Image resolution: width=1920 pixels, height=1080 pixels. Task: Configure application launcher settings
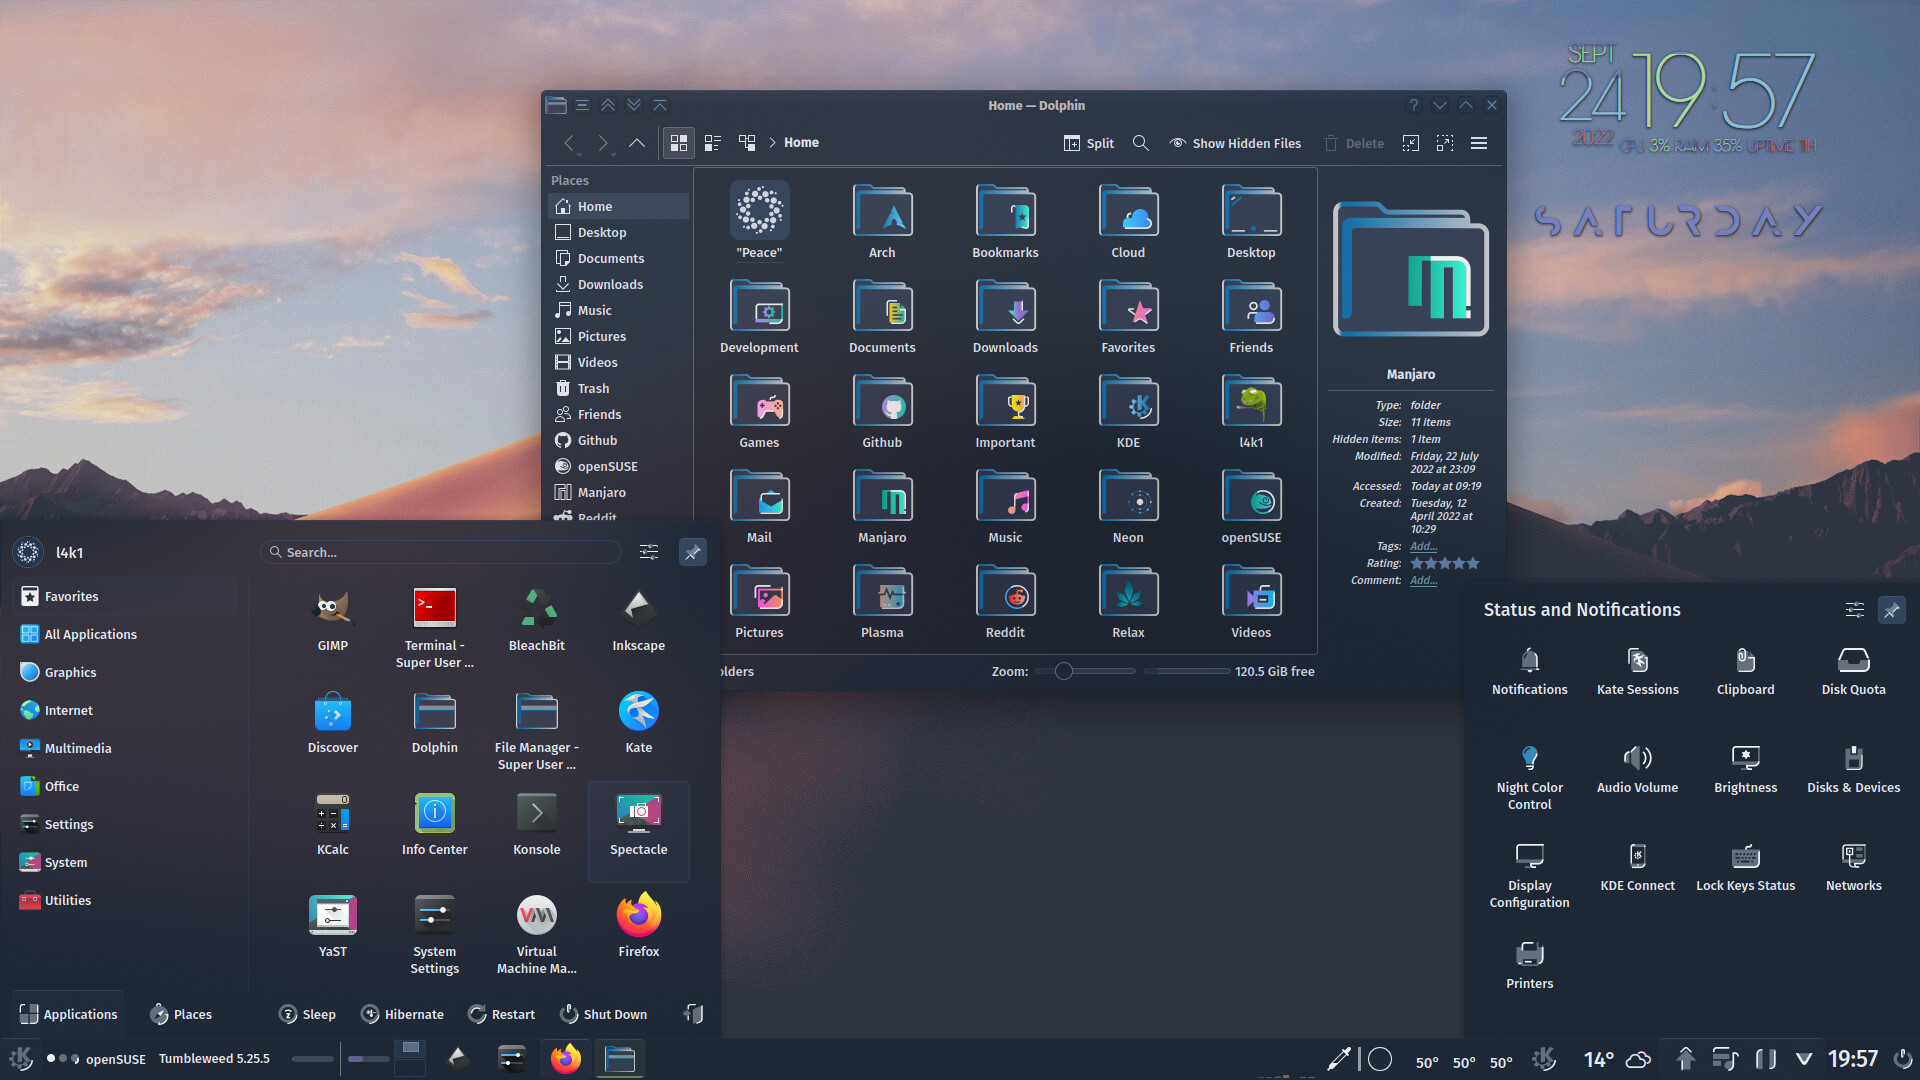click(649, 552)
